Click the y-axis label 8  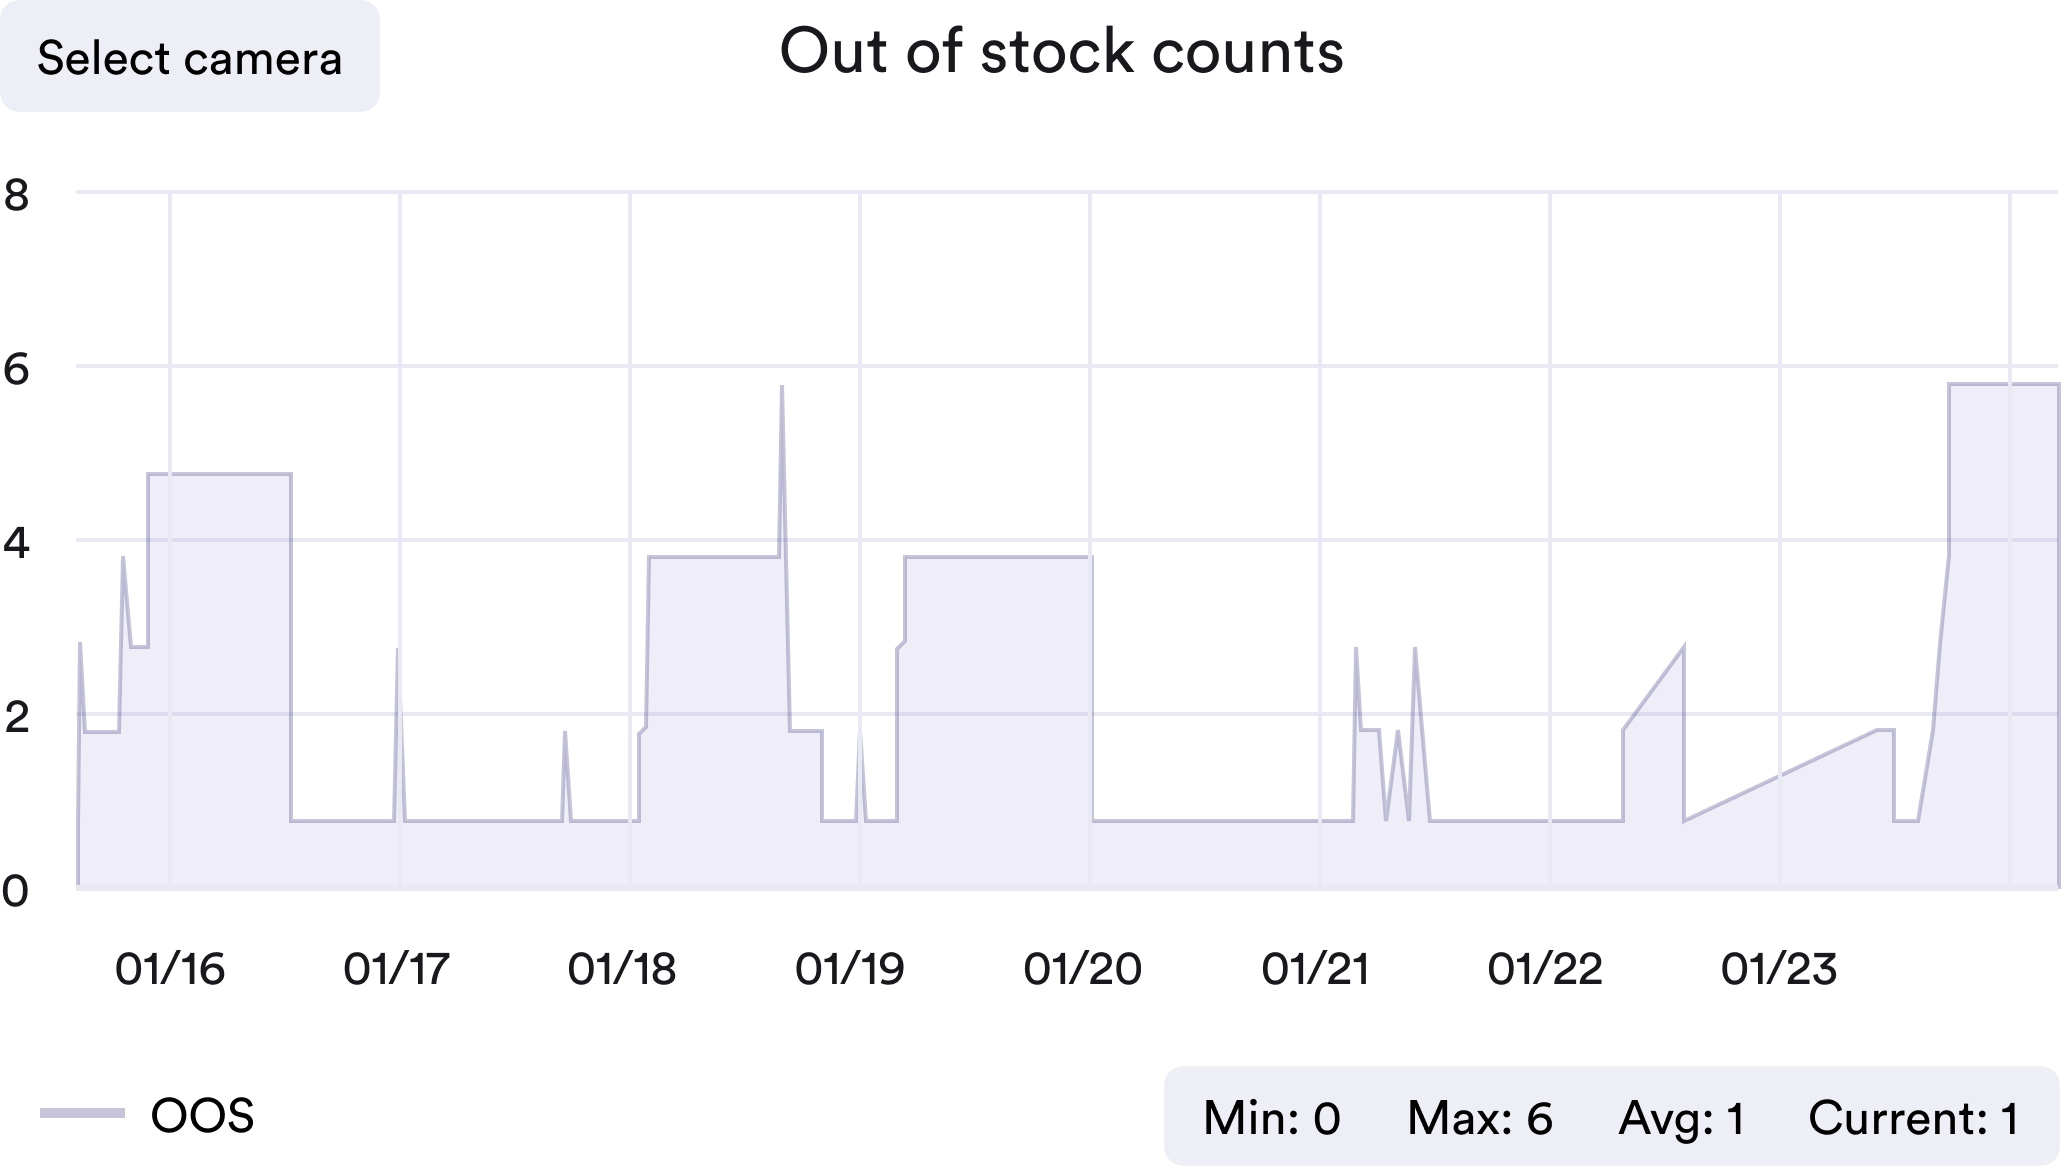click(16, 195)
